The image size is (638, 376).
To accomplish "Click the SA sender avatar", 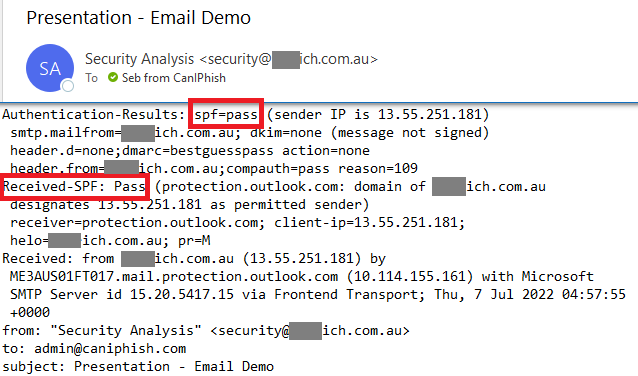I will 50,68.
